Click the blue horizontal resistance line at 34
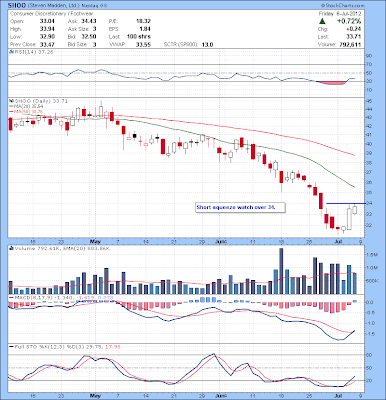The width and height of the screenshot is (386, 400). tap(345, 203)
